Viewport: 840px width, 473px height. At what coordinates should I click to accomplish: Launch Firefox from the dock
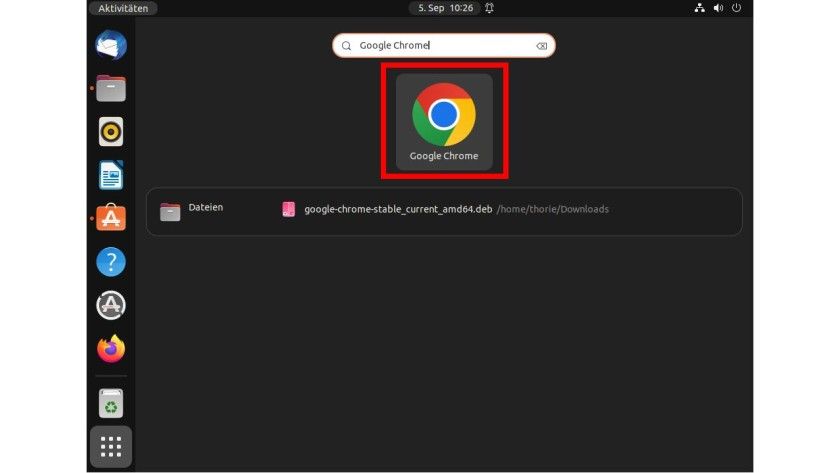(x=111, y=349)
